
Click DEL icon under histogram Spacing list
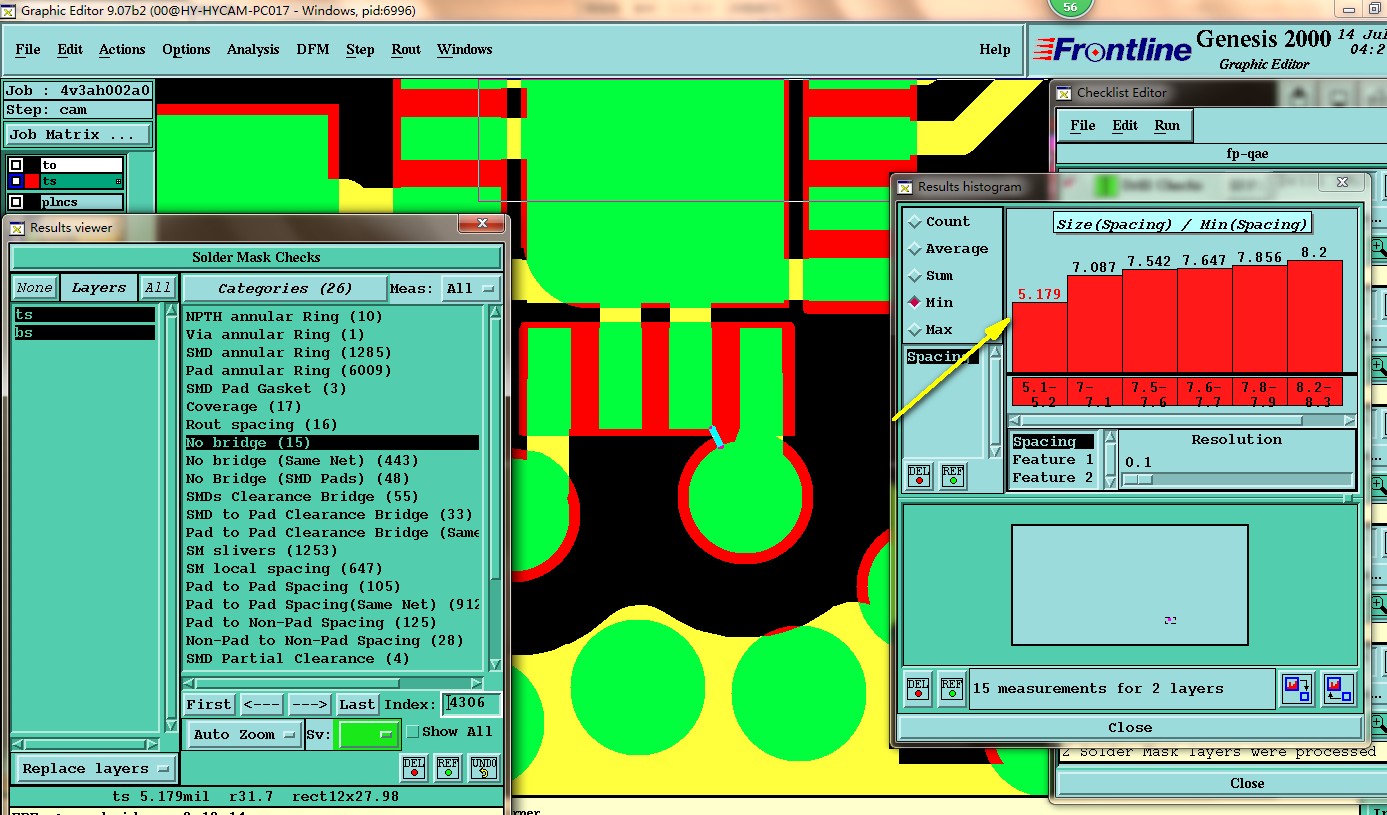(919, 476)
